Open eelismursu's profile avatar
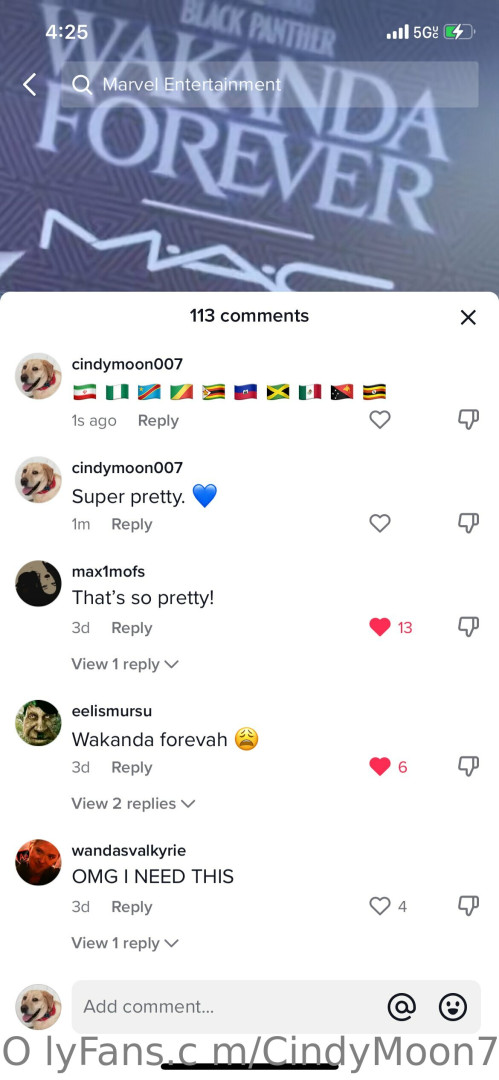The width and height of the screenshot is (499, 1080). click(39, 723)
